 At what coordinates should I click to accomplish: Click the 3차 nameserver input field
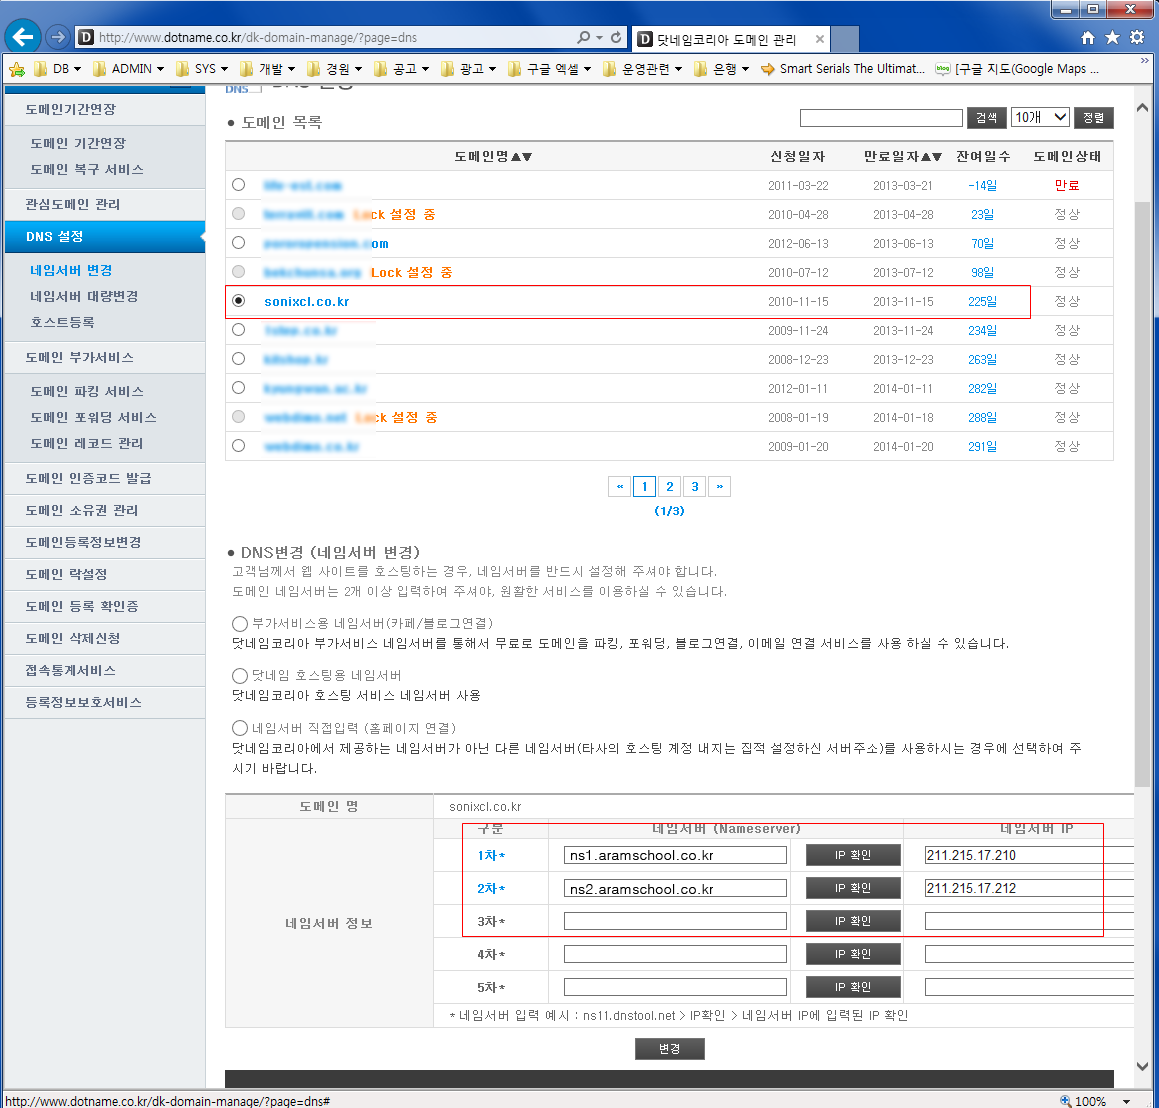coord(675,921)
